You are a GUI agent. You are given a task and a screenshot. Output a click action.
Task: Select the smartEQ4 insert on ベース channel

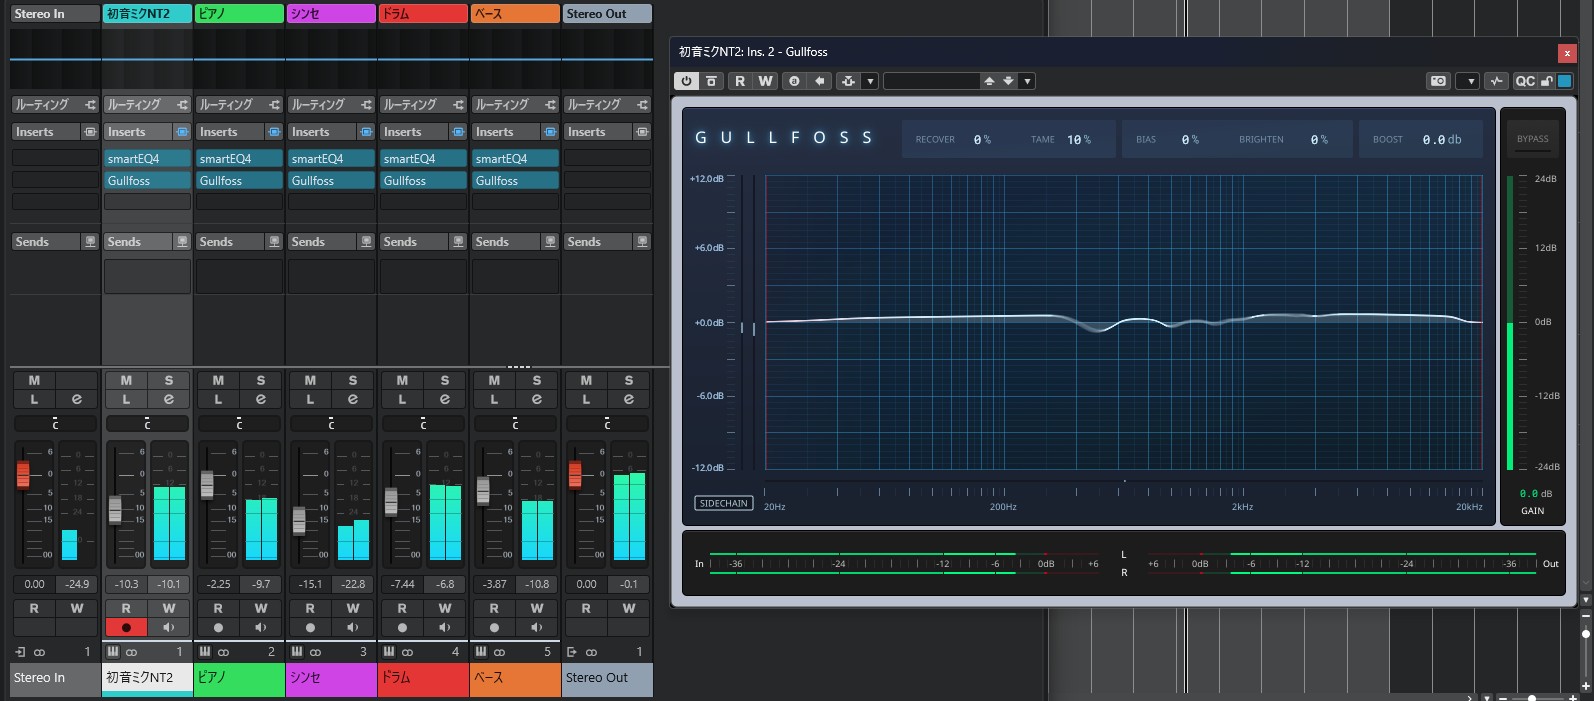[515, 159]
